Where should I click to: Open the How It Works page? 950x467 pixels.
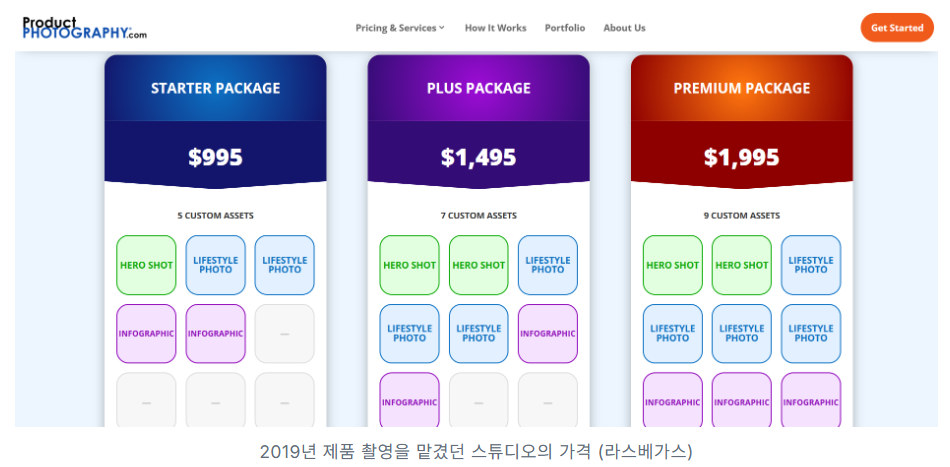point(496,28)
